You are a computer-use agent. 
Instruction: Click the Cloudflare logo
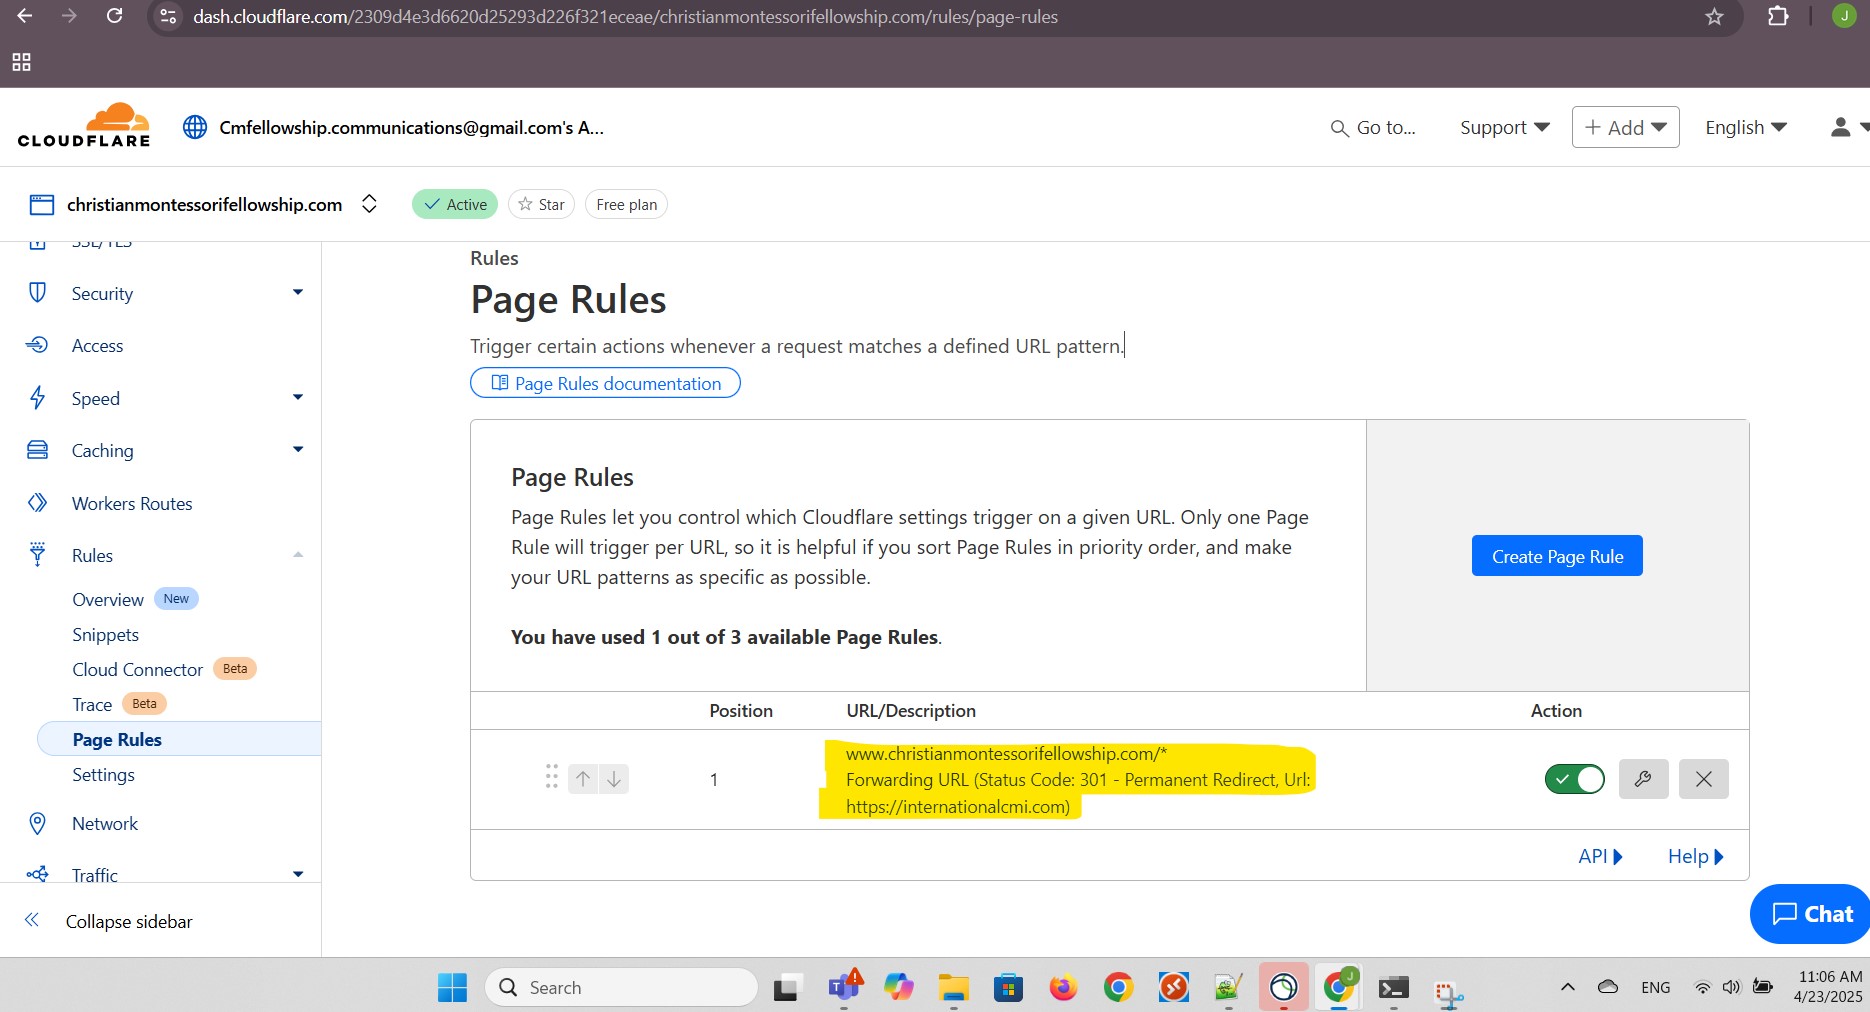(84, 125)
